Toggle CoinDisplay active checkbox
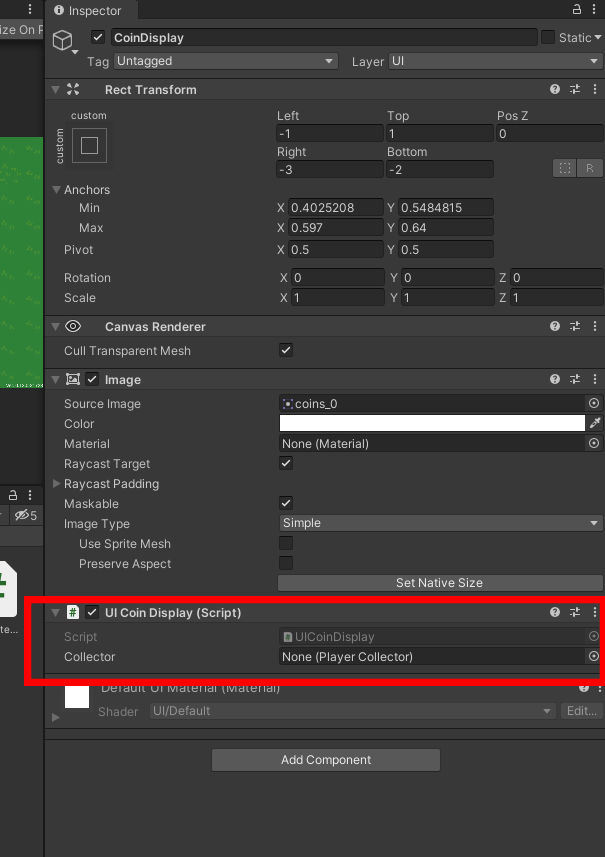This screenshot has height=857, width=605. 98,37
